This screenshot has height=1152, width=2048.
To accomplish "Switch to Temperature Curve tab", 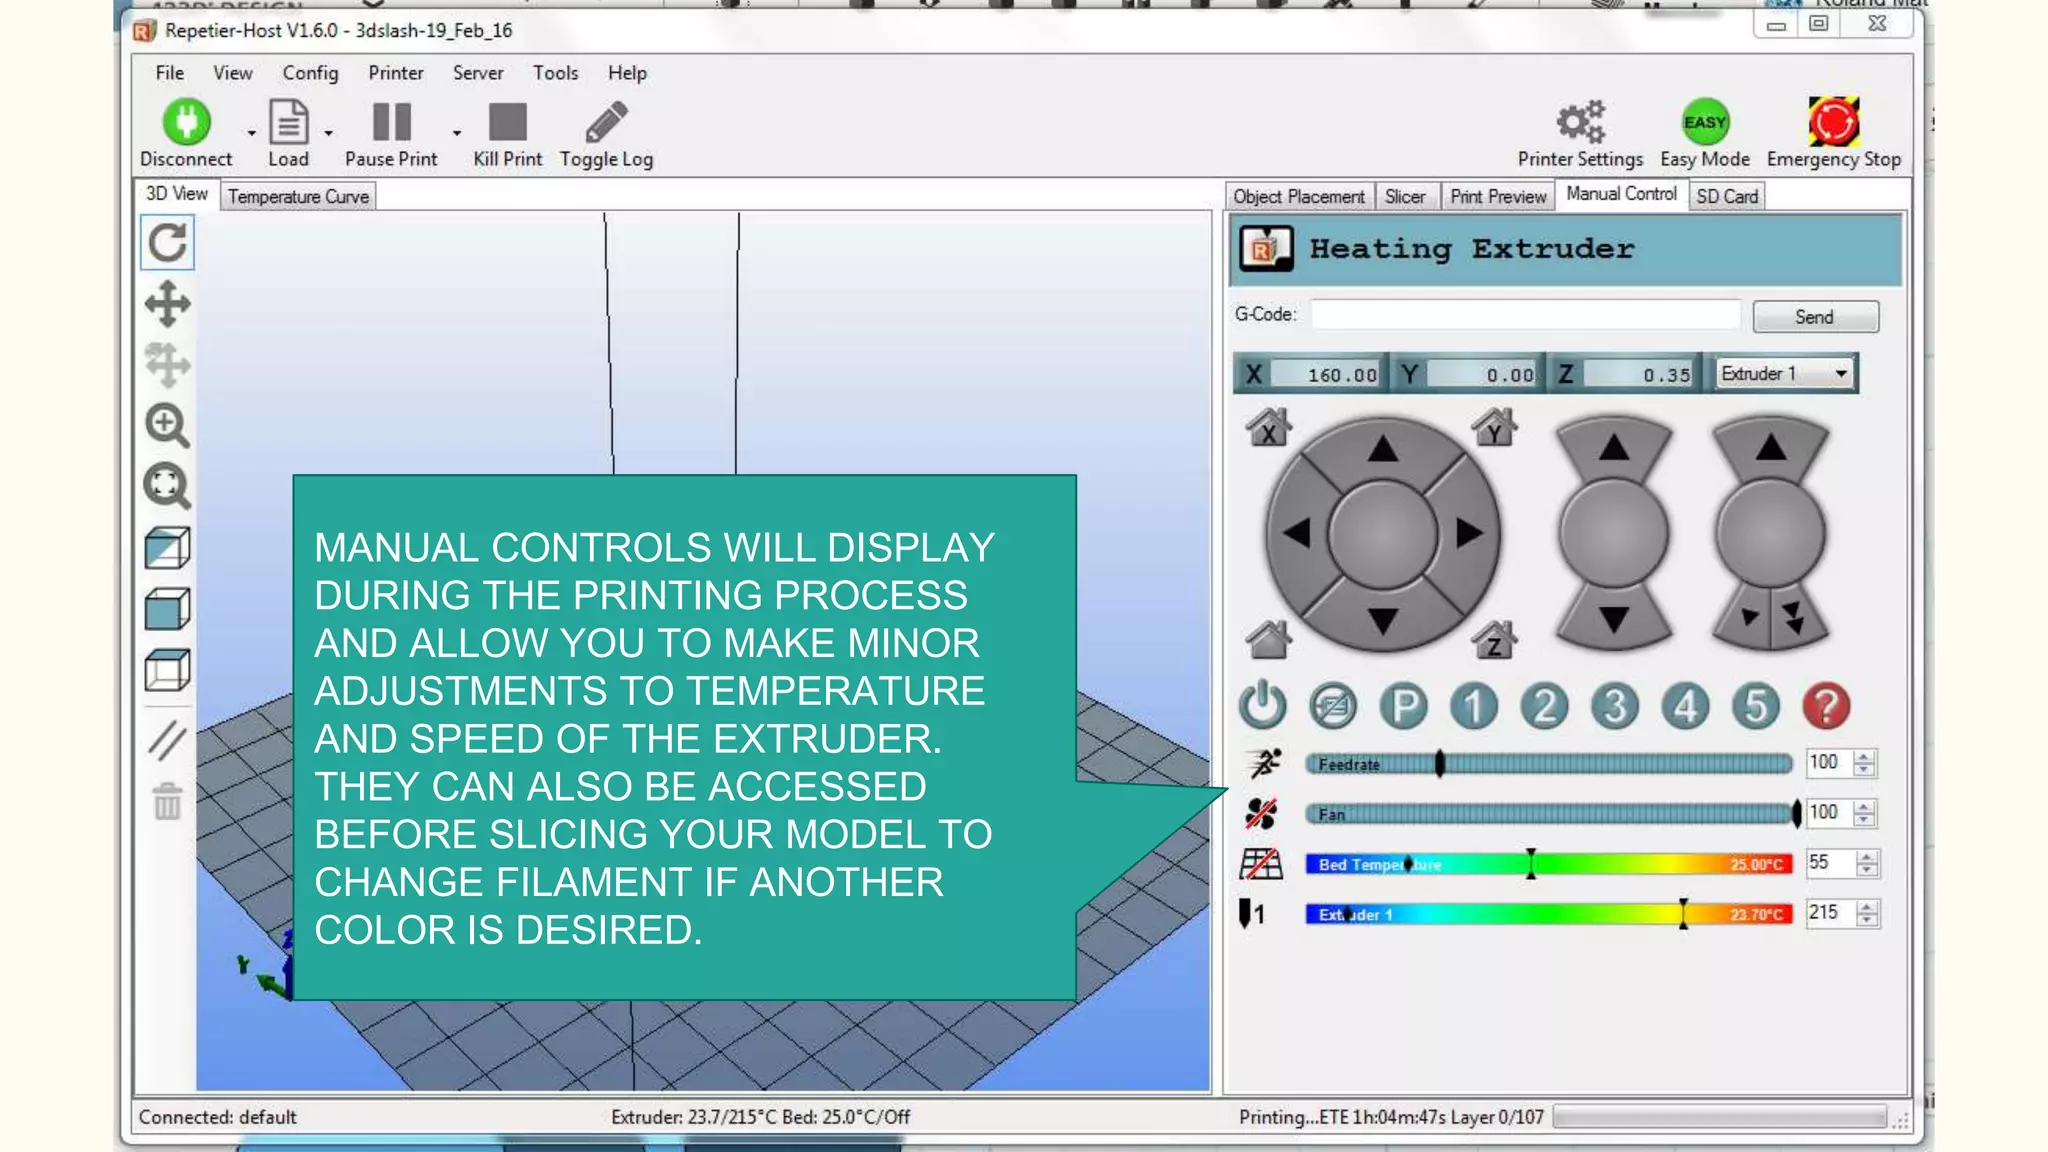I will [298, 196].
